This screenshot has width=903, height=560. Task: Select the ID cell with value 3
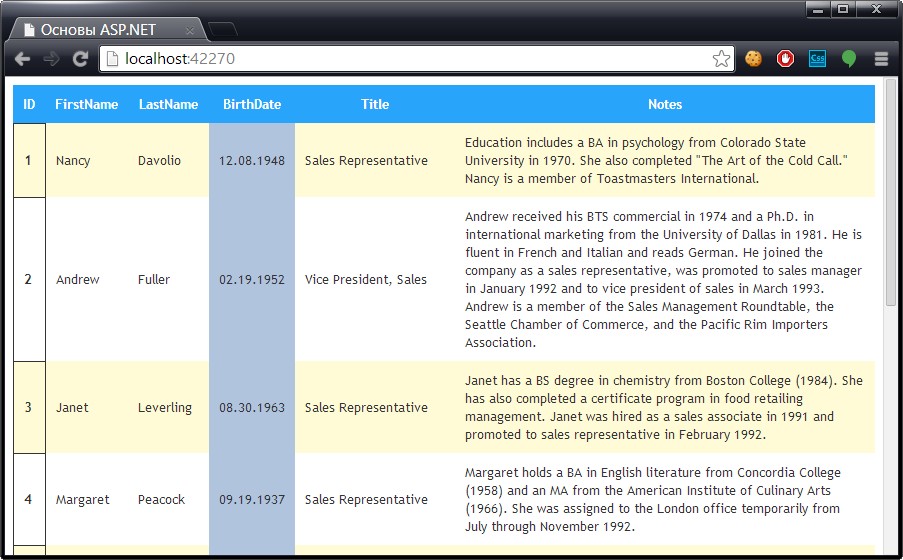(x=29, y=407)
